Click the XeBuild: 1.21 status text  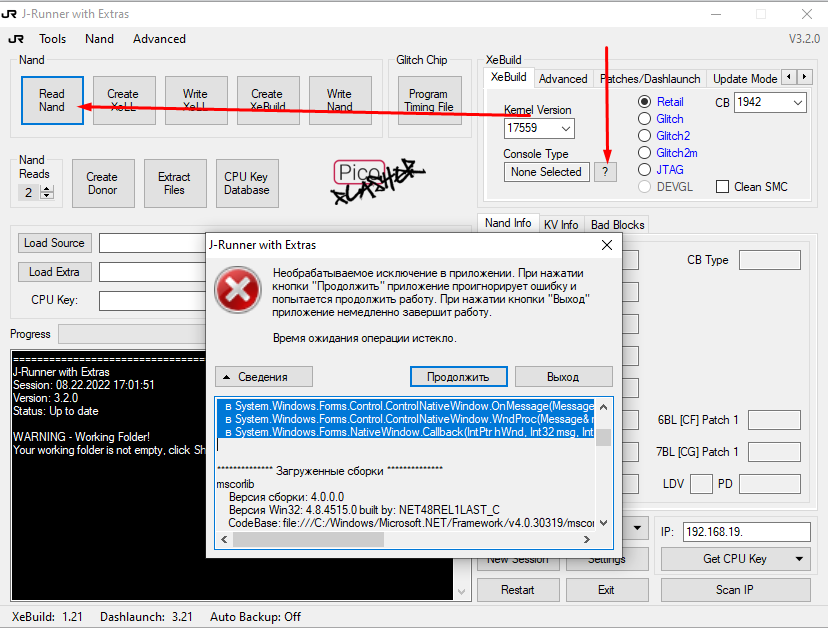pyautogui.click(x=47, y=617)
